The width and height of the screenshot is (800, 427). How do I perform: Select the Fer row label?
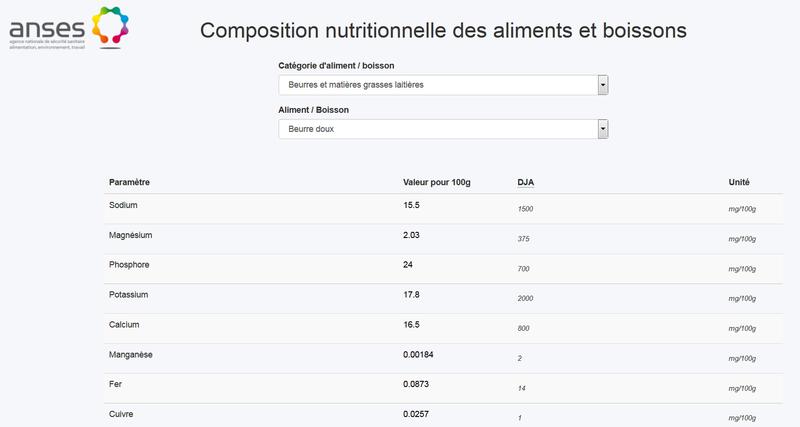[115, 385]
